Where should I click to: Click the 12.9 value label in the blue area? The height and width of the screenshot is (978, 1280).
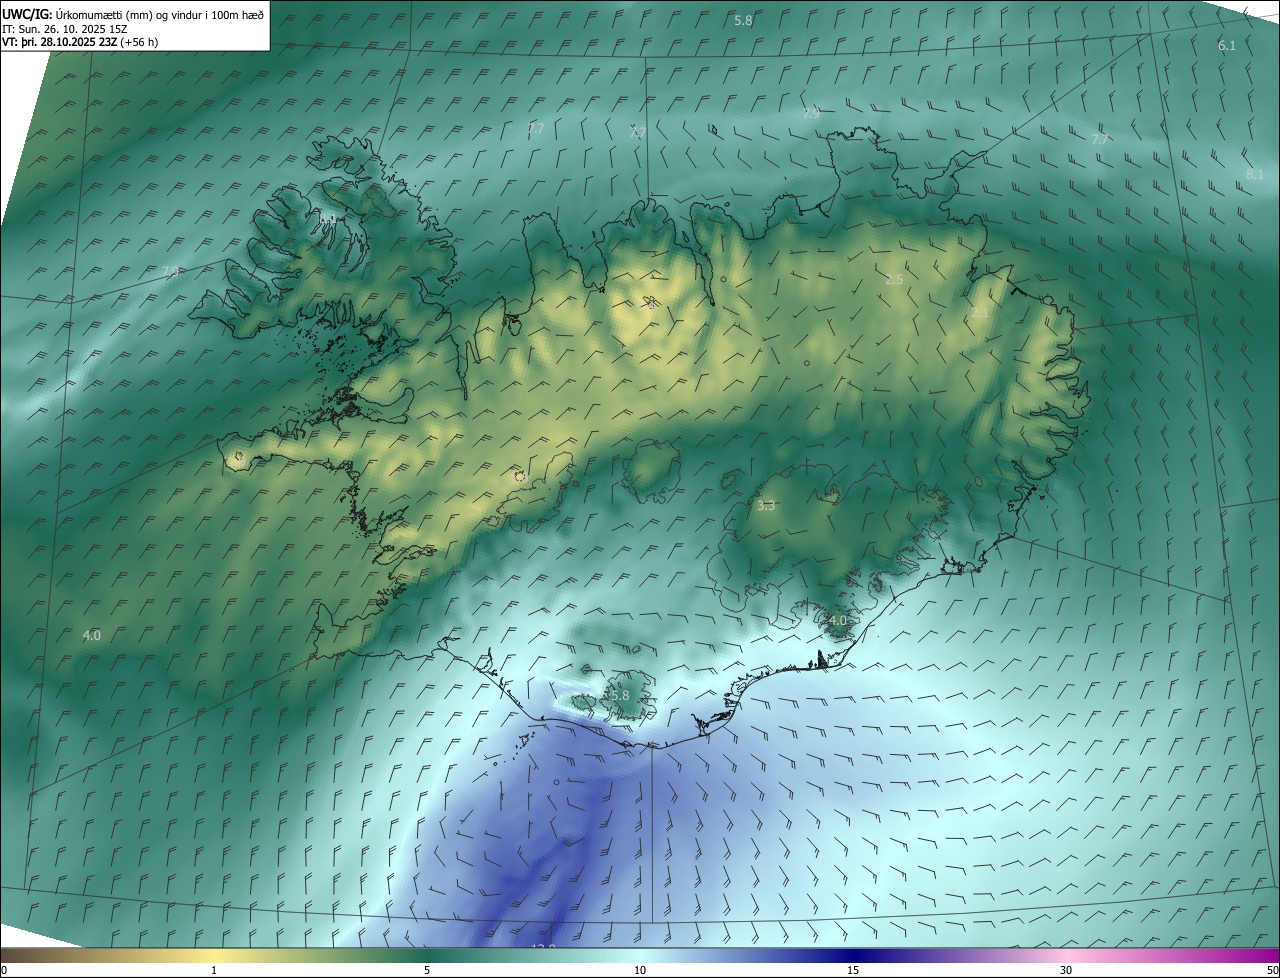[543, 947]
